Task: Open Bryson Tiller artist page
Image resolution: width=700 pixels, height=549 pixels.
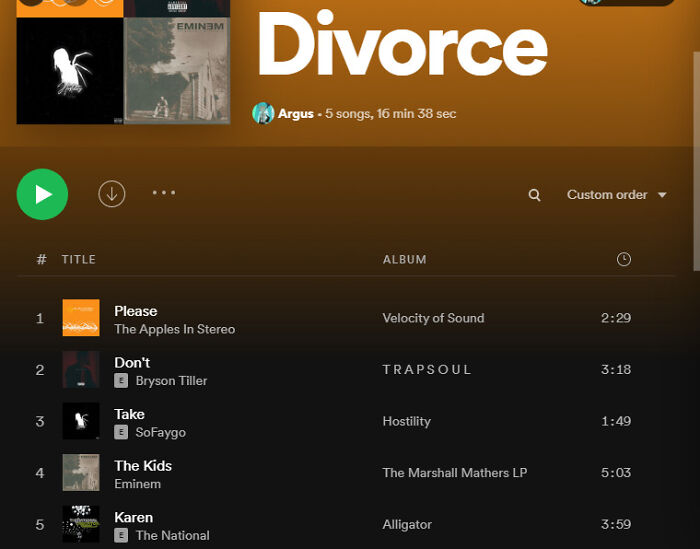Action: [x=171, y=381]
